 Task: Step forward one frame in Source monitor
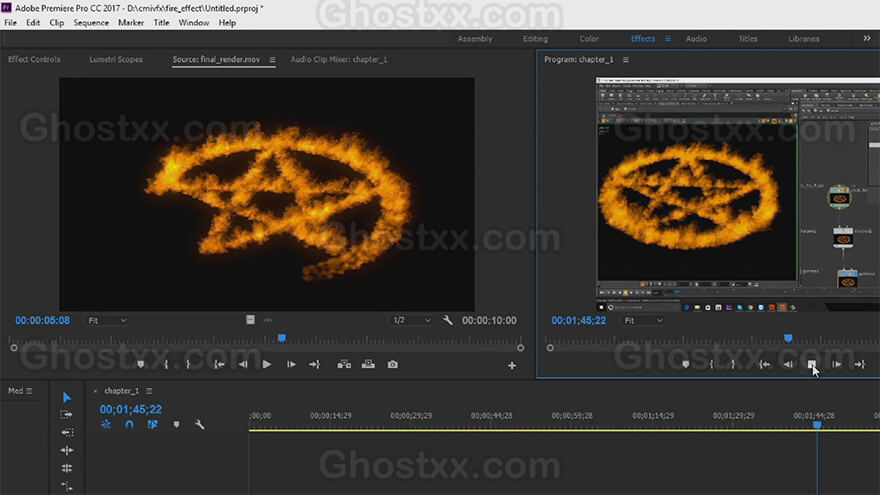point(291,364)
